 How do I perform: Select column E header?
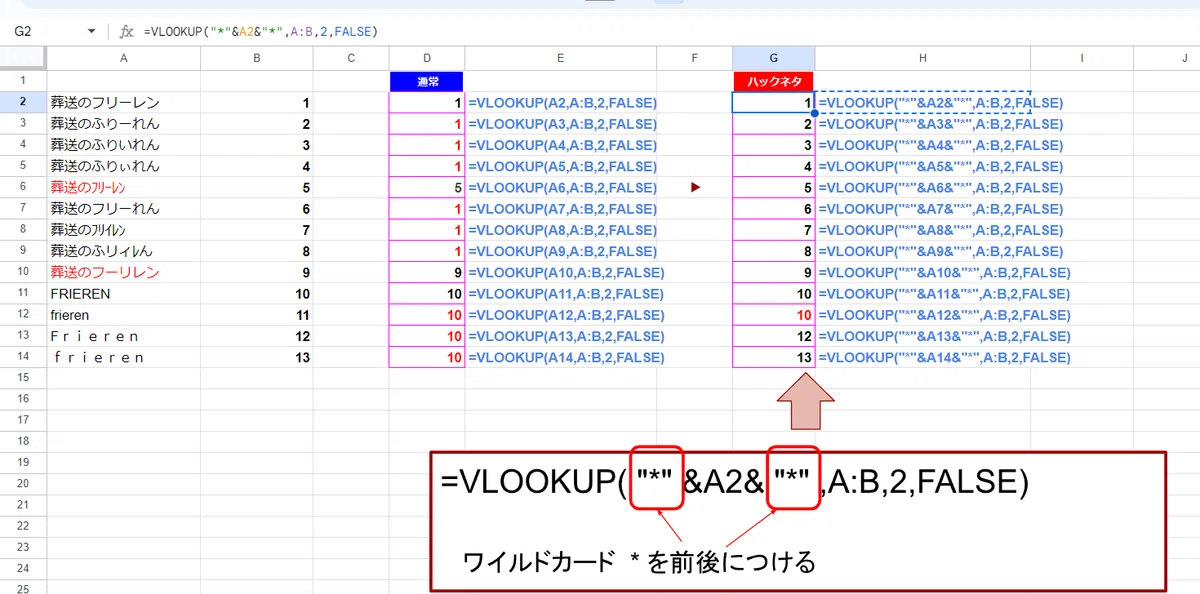(561, 59)
